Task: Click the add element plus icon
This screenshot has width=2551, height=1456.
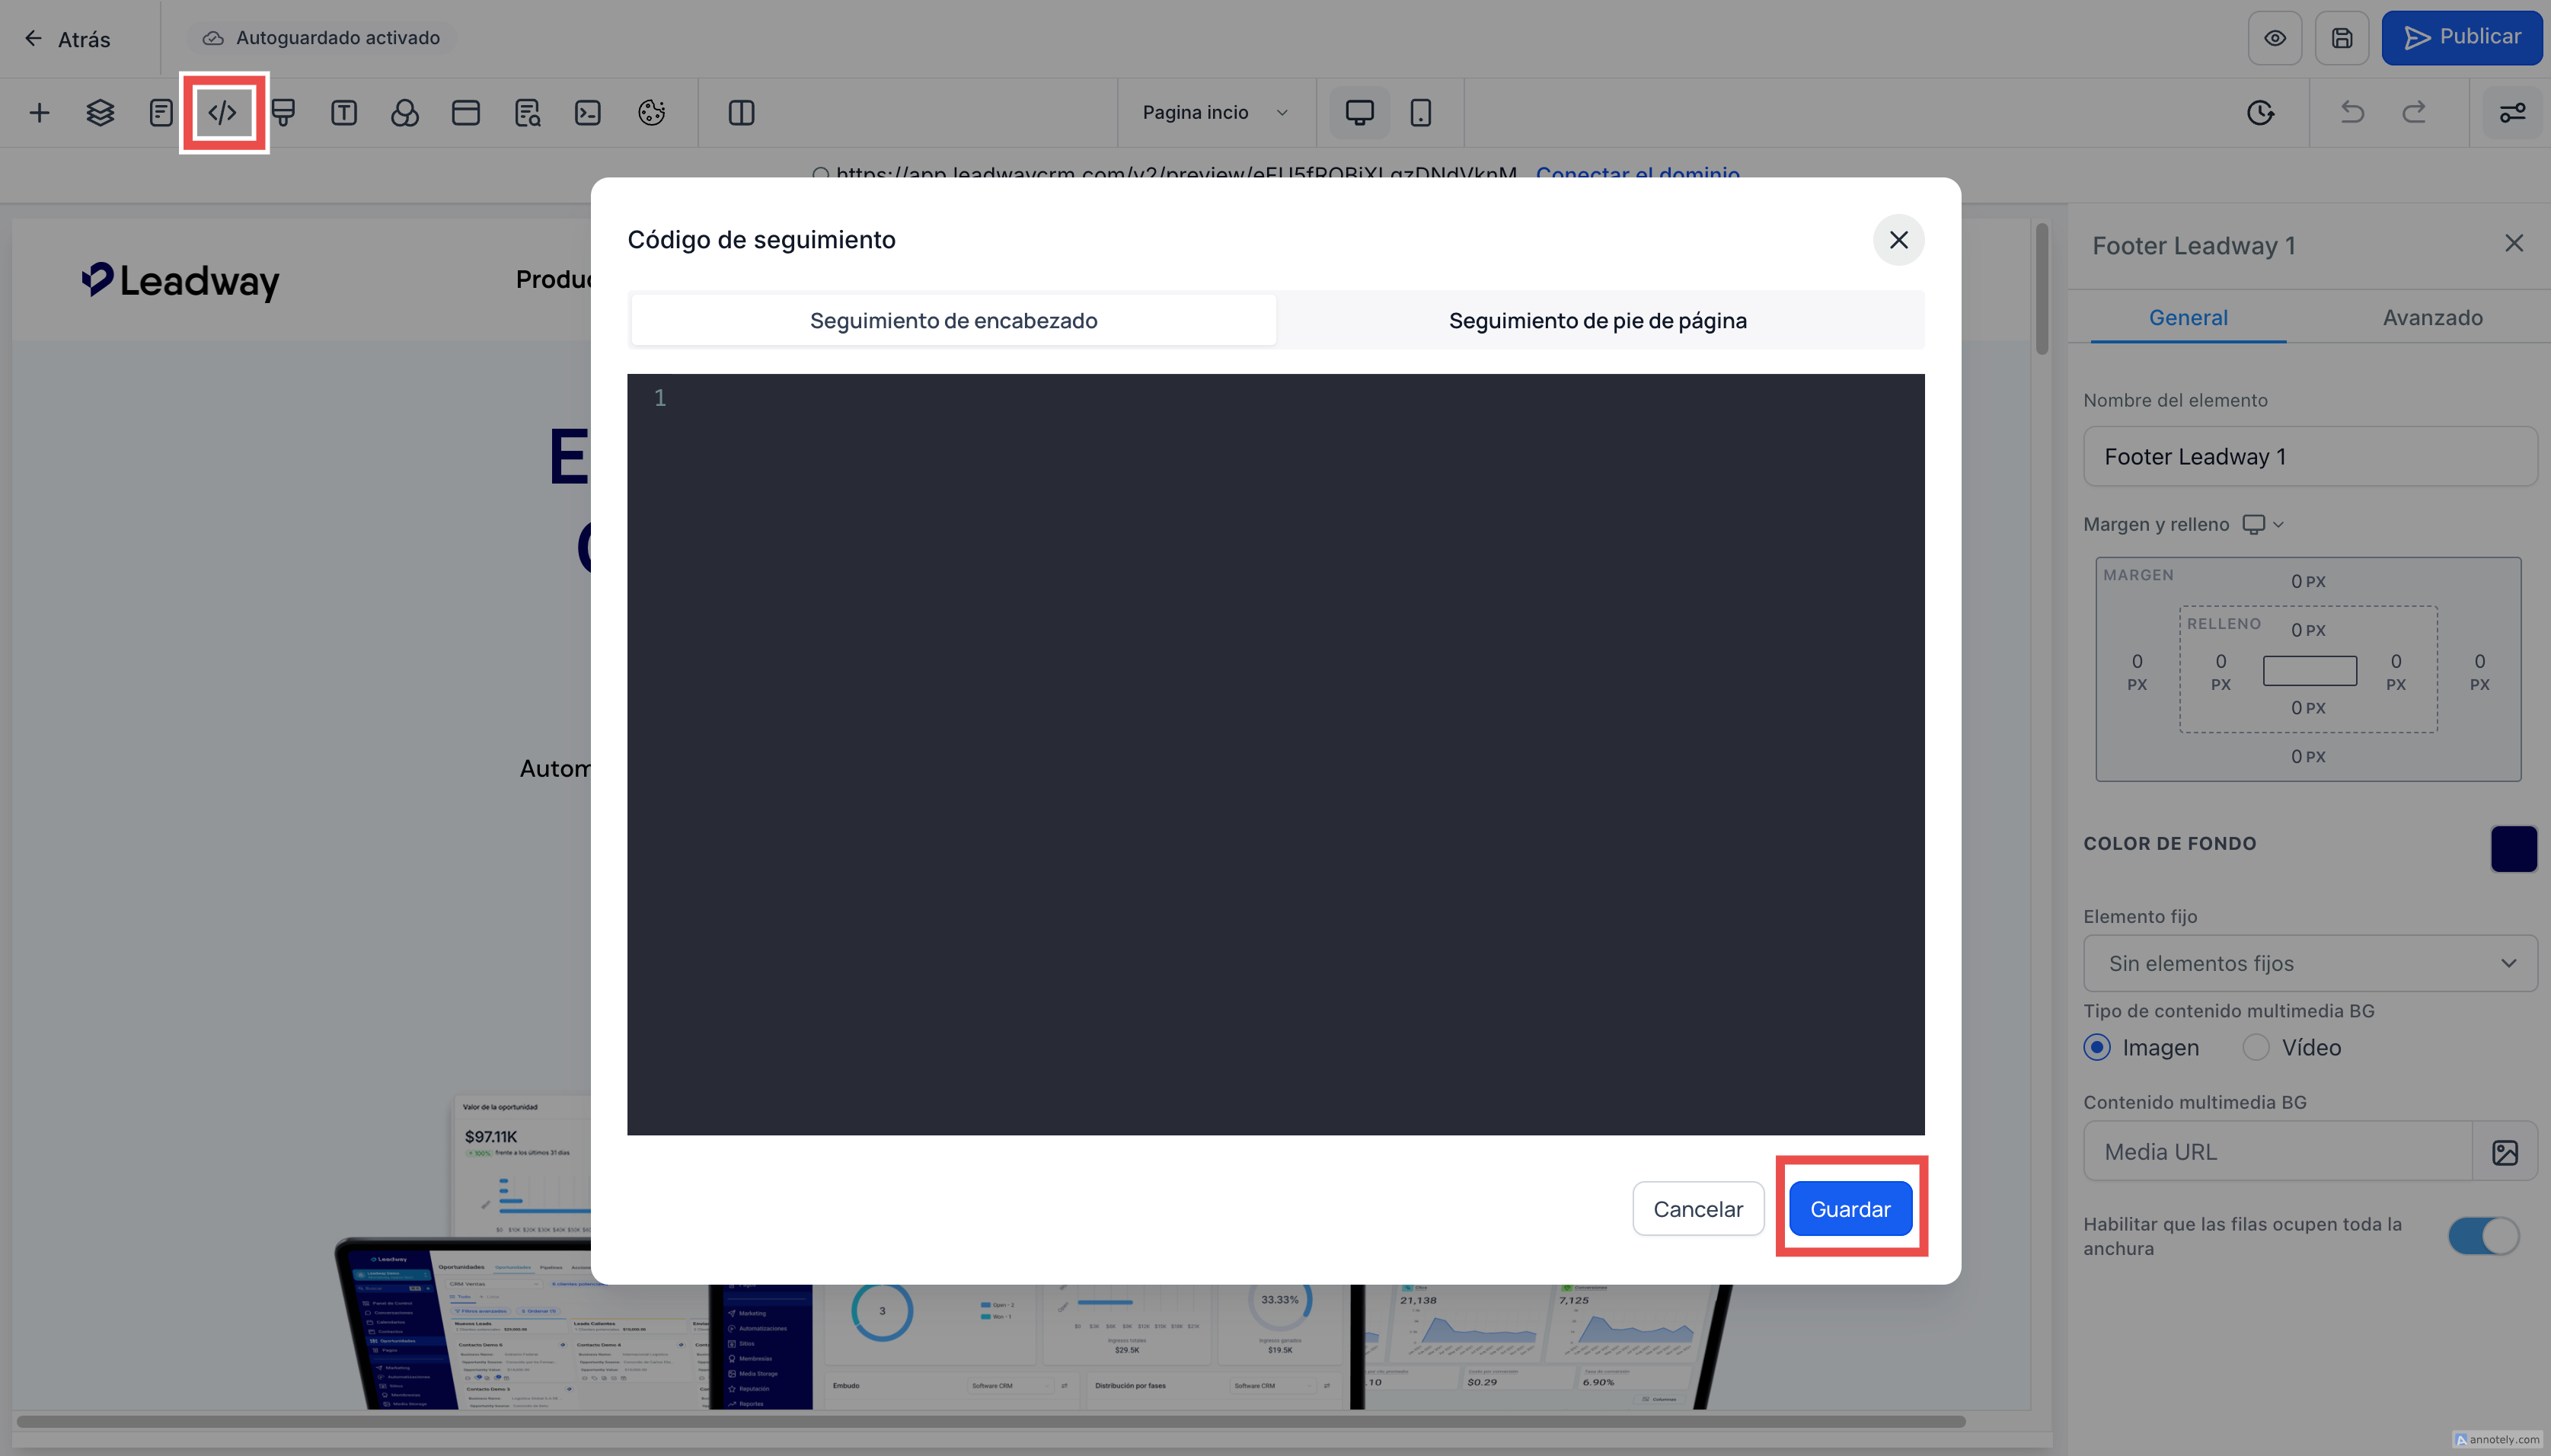Action: 39,112
